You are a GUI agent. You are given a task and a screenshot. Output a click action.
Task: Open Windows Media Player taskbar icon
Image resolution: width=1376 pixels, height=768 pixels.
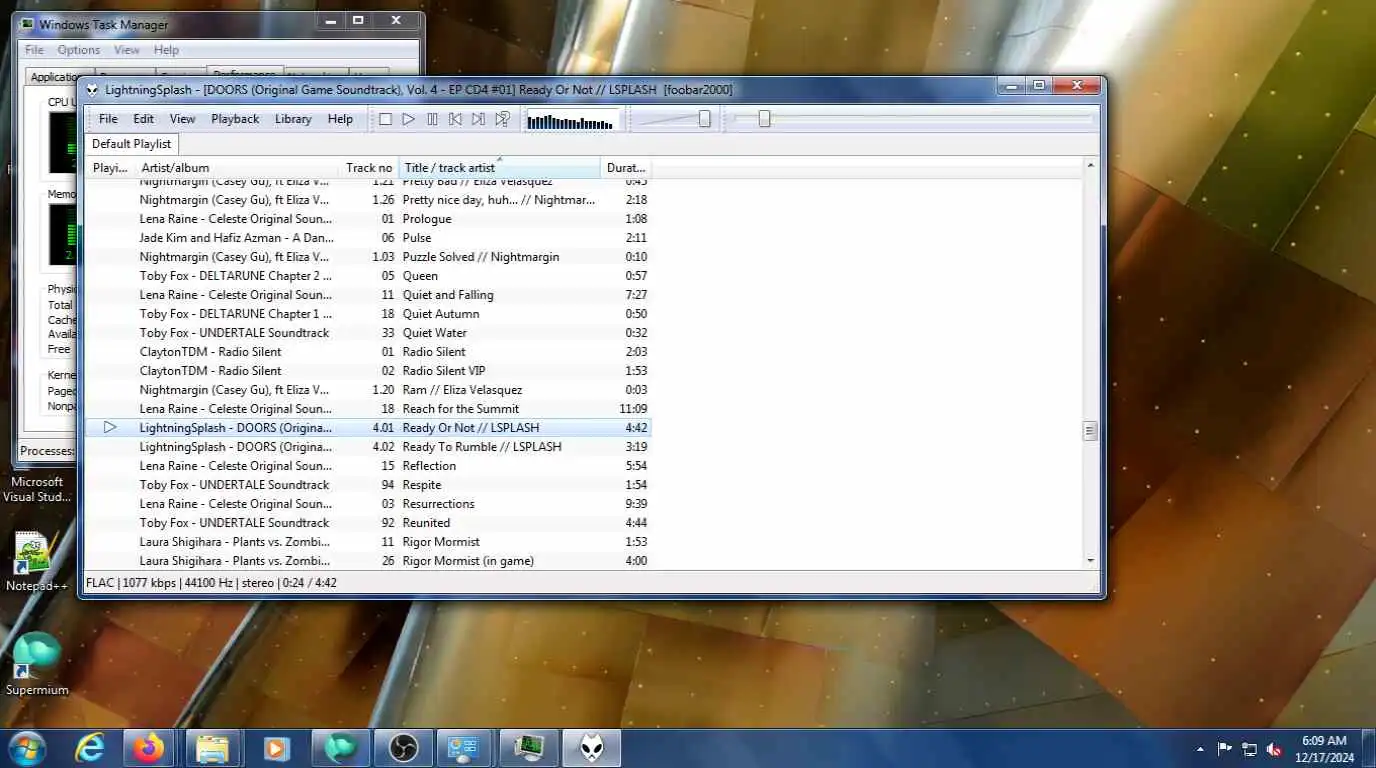click(x=275, y=748)
